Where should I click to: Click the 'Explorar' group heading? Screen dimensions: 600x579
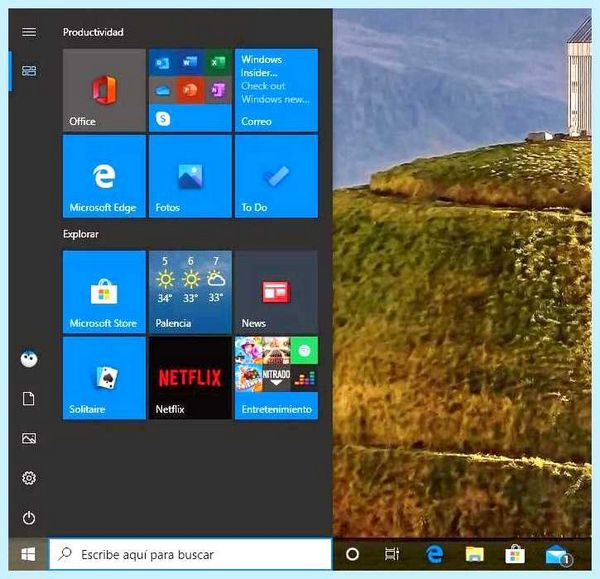click(x=81, y=234)
